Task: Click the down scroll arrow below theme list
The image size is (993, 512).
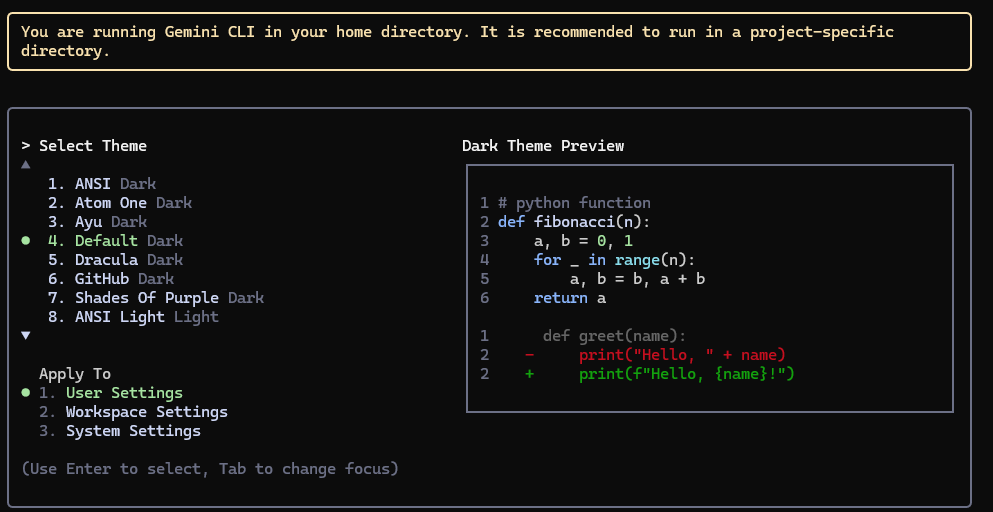Action: point(25,336)
